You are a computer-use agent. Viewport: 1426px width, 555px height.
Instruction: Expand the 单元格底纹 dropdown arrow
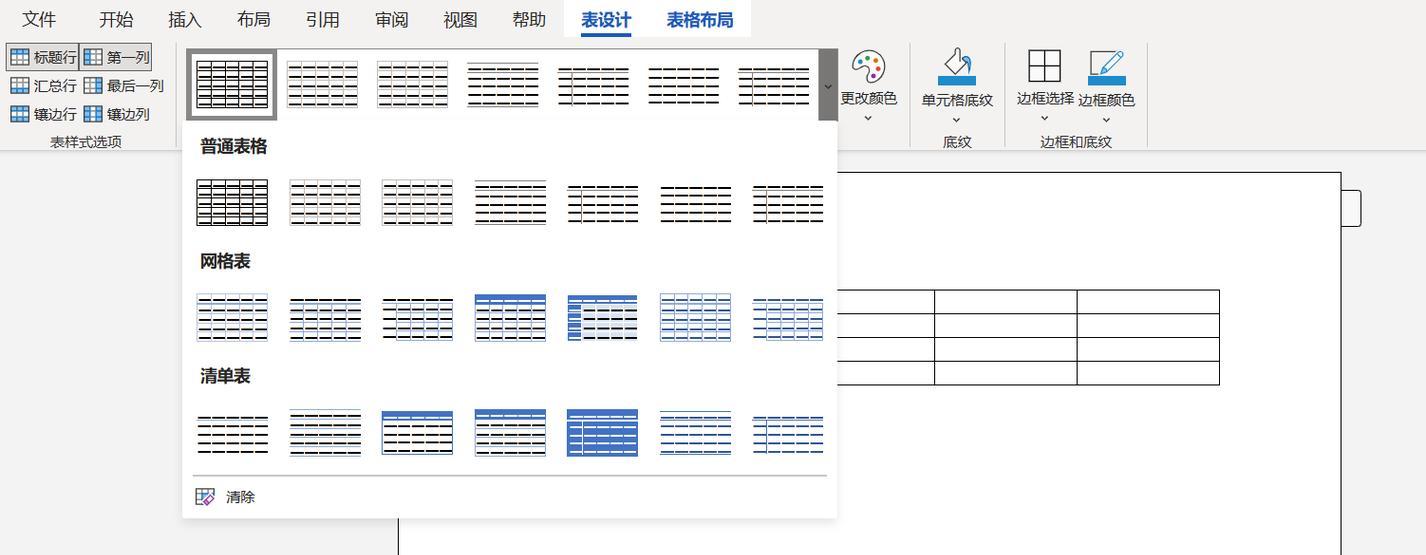point(957,120)
